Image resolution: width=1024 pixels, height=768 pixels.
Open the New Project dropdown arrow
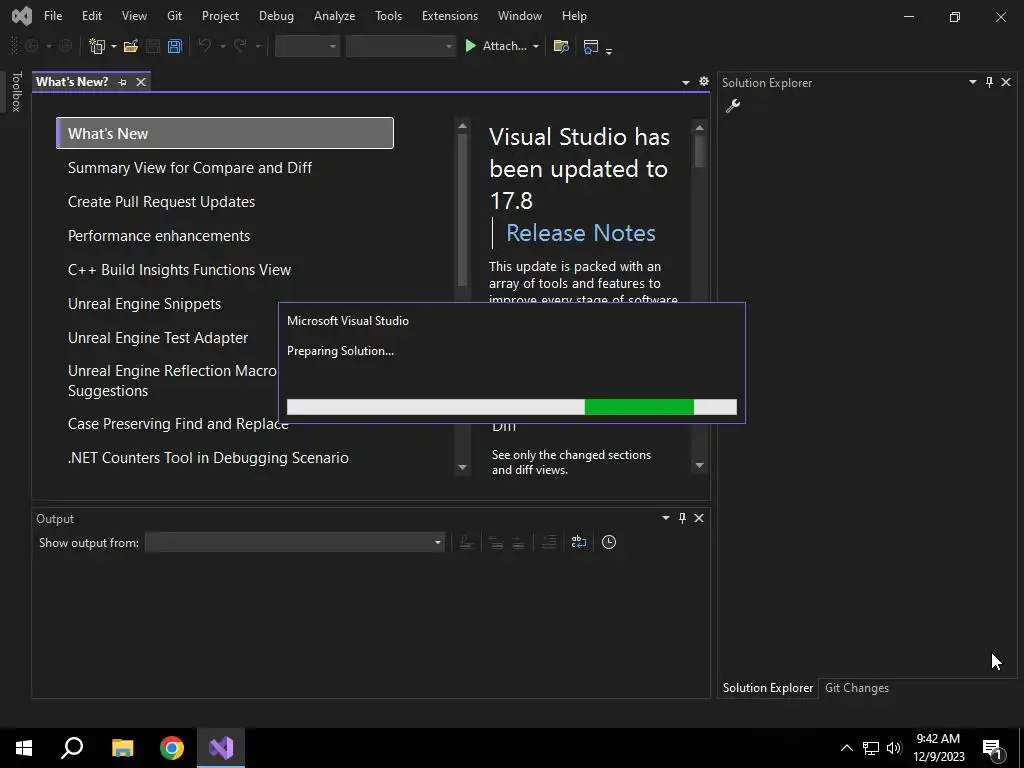coord(114,46)
